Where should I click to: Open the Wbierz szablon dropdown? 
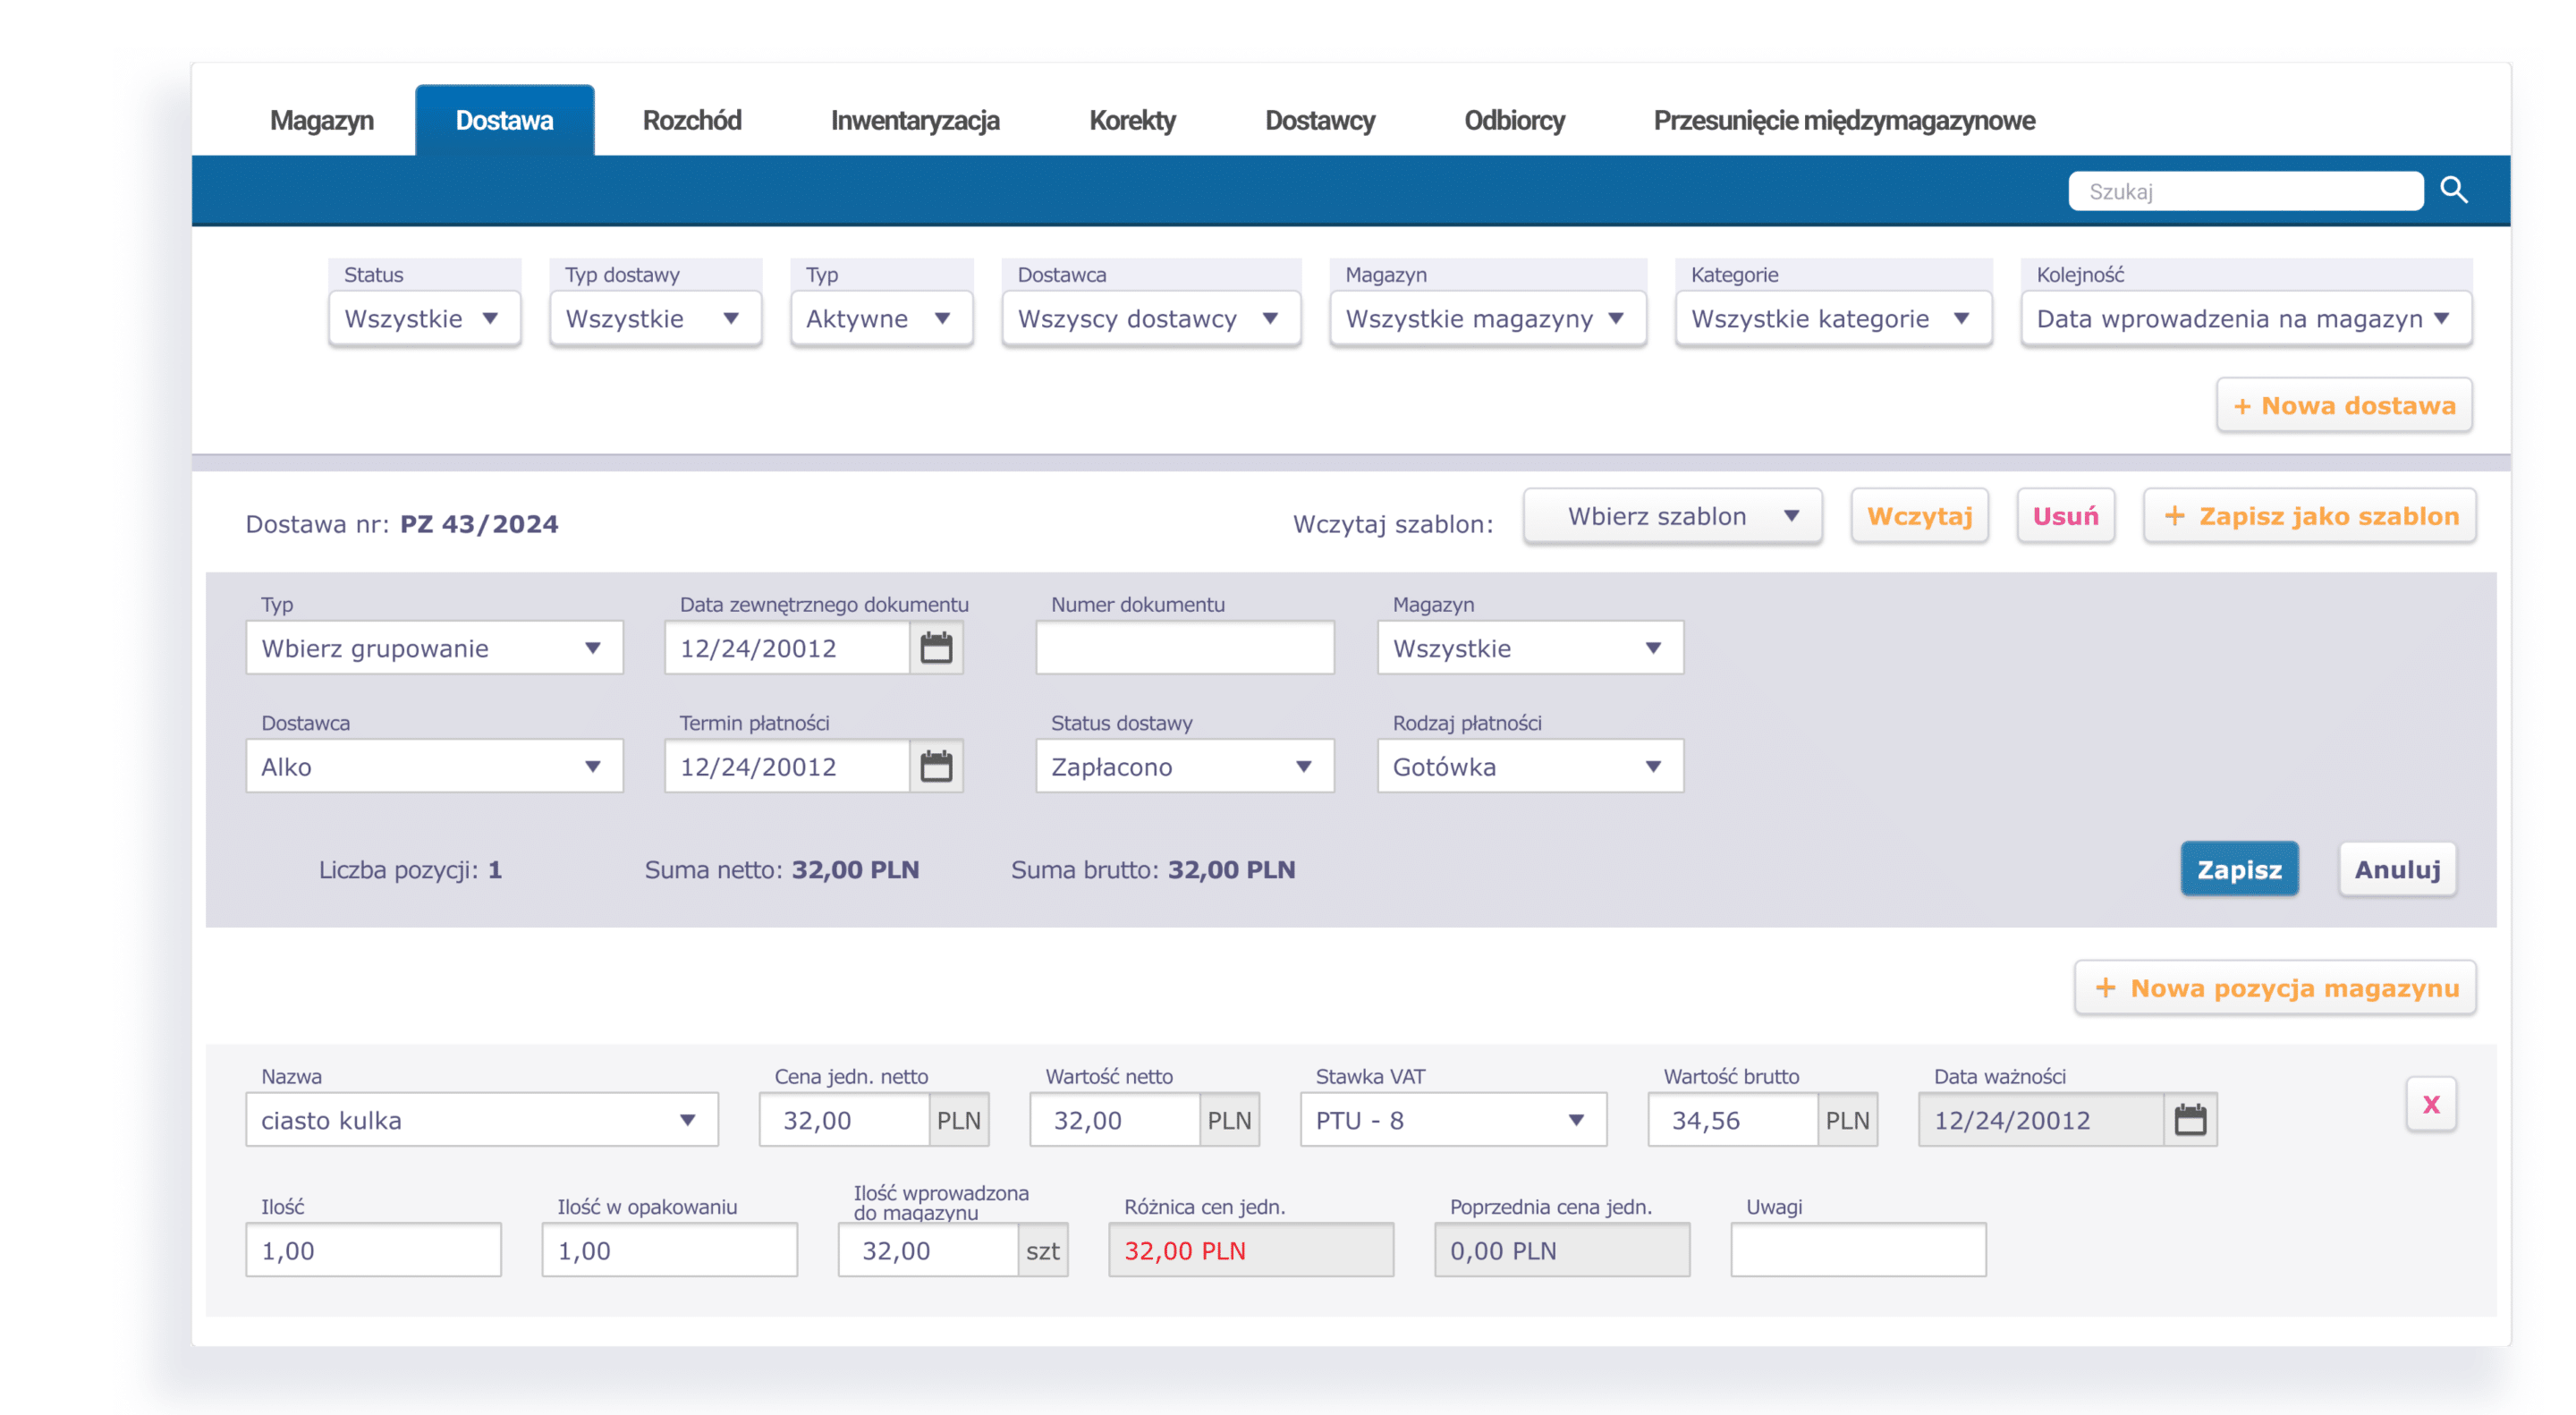tap(1672, 517)
